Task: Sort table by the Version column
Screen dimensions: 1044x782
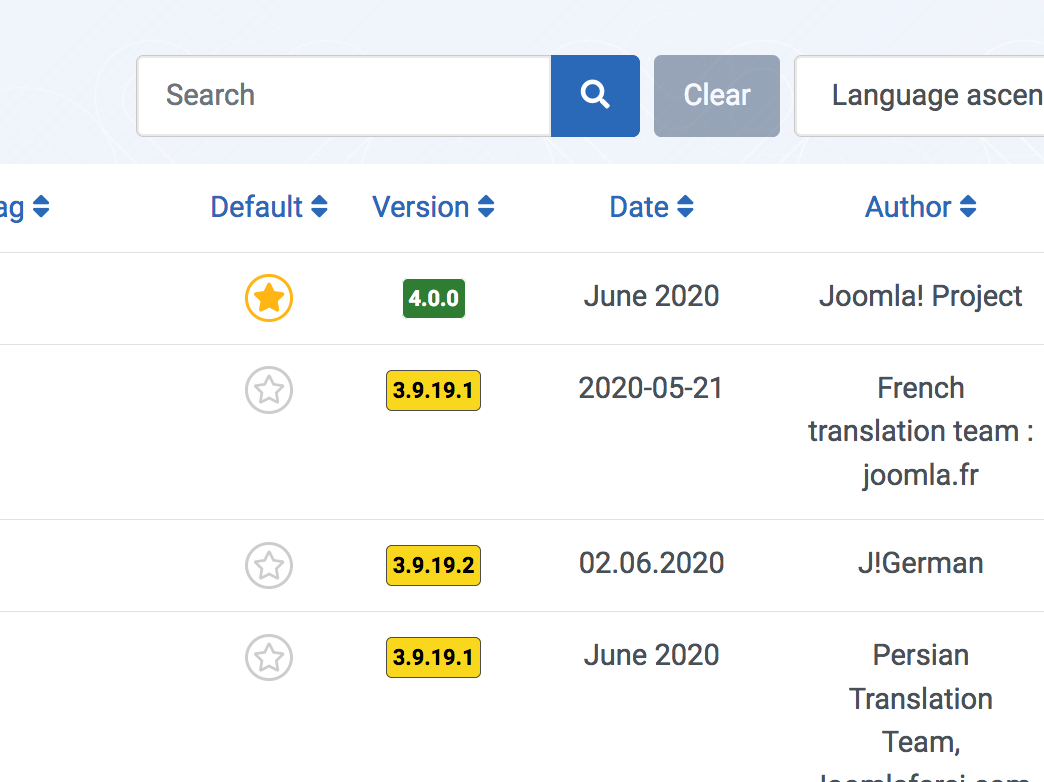Action: [433, 206]
